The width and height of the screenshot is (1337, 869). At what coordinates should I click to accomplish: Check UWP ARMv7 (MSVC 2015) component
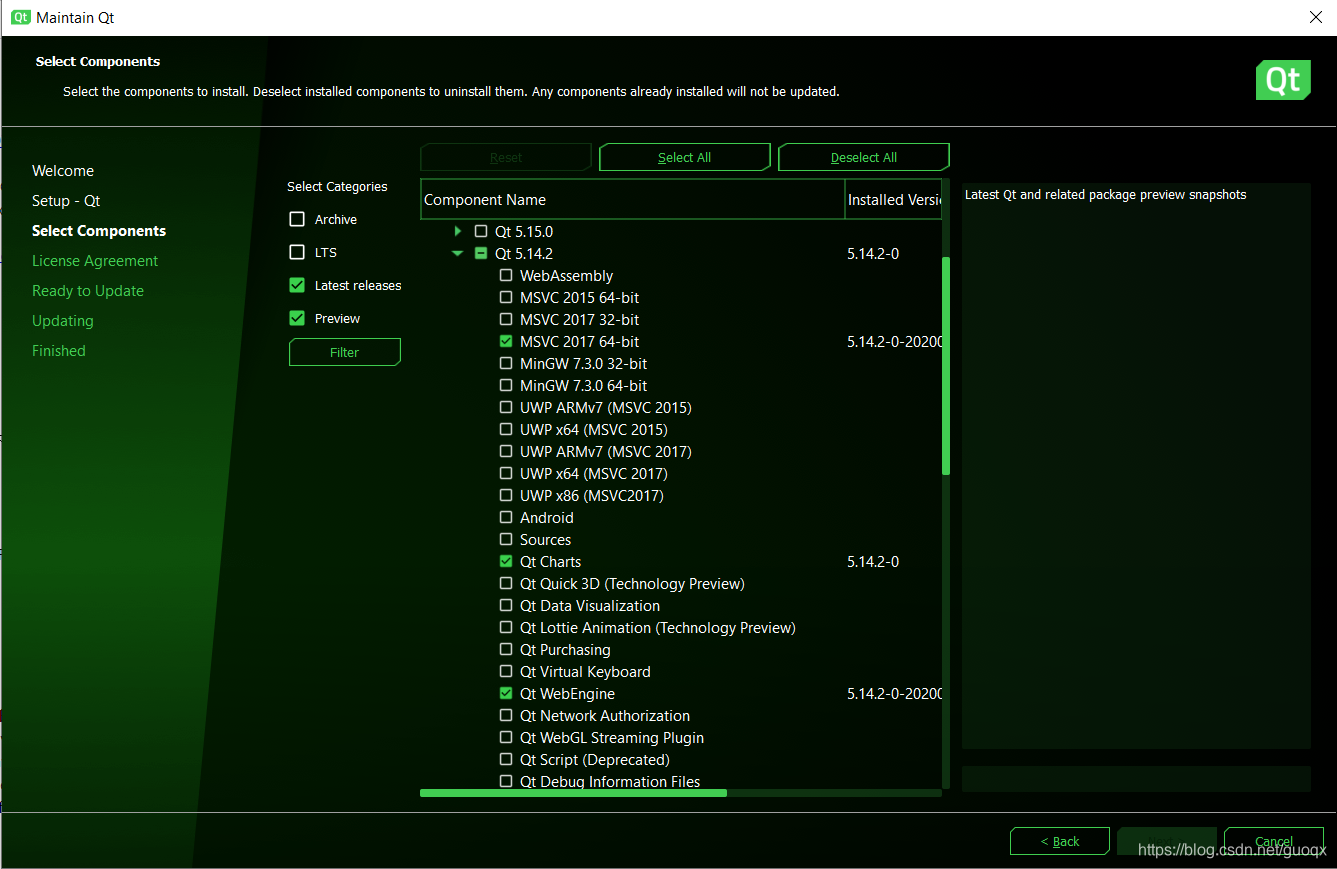506,407
